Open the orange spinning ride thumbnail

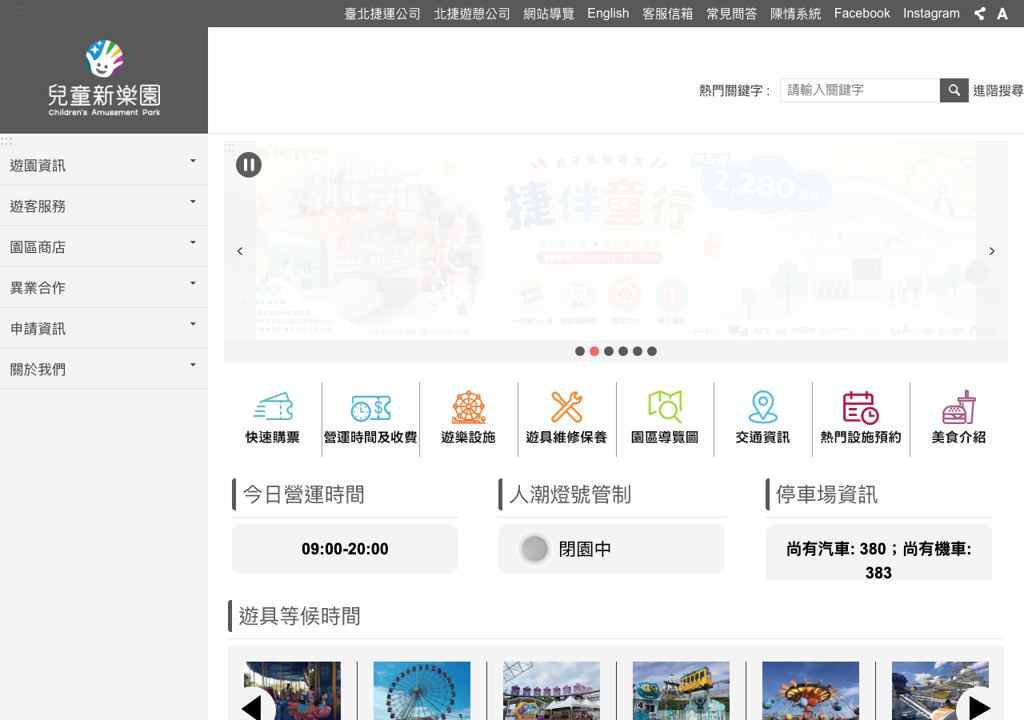click(810, 691)
